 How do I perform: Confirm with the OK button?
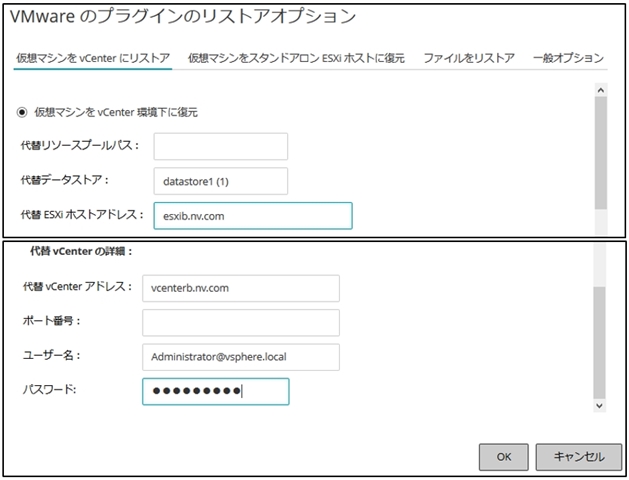tap(503, 457)
